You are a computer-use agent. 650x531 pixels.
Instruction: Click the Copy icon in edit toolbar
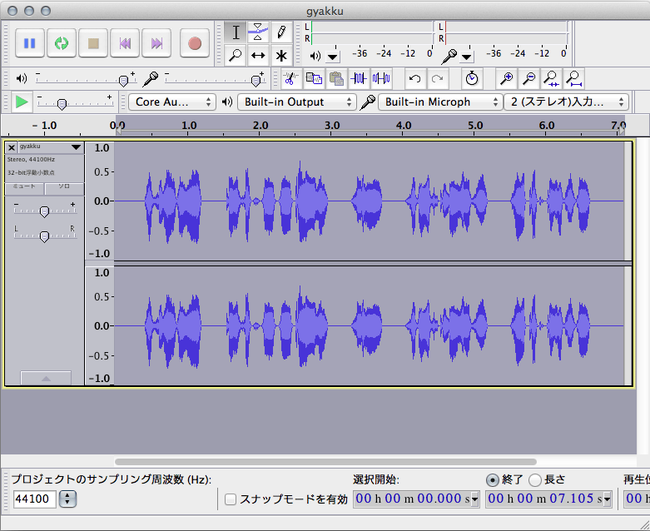[313, 78]
